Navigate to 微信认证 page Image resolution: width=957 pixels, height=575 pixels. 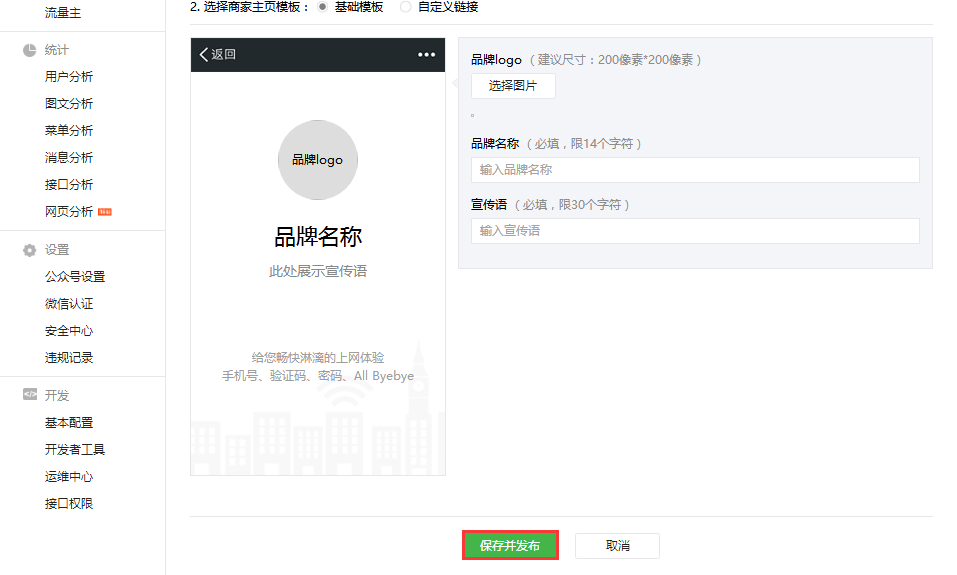click(x=69, y=304)
